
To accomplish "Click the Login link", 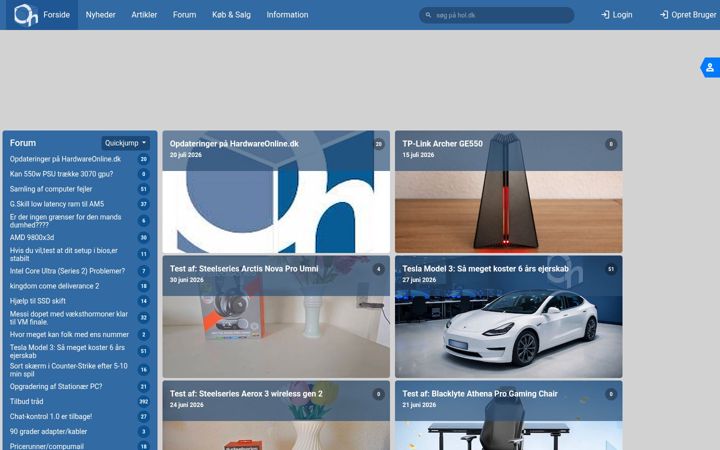I will pos(617,15).
